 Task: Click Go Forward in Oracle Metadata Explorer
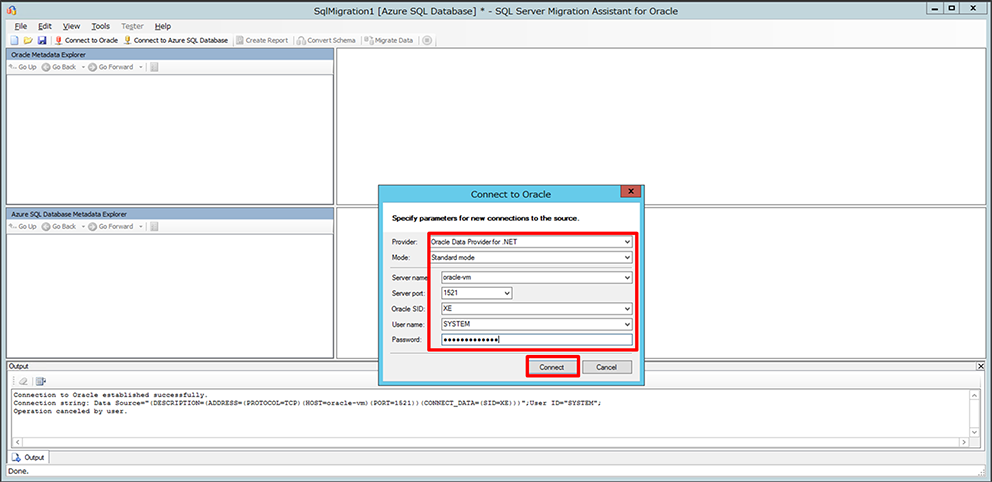(111, 66)
